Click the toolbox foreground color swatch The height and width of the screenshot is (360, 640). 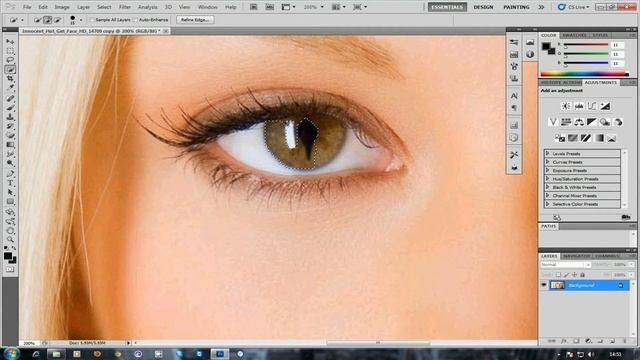[8, 256]
